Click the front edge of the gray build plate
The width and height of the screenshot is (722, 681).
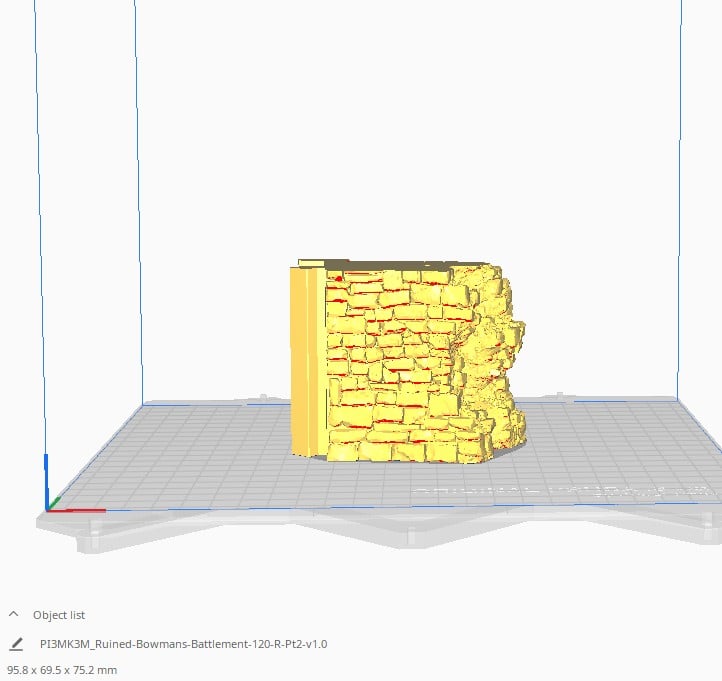pyautogui.click(x=368, y=530)
